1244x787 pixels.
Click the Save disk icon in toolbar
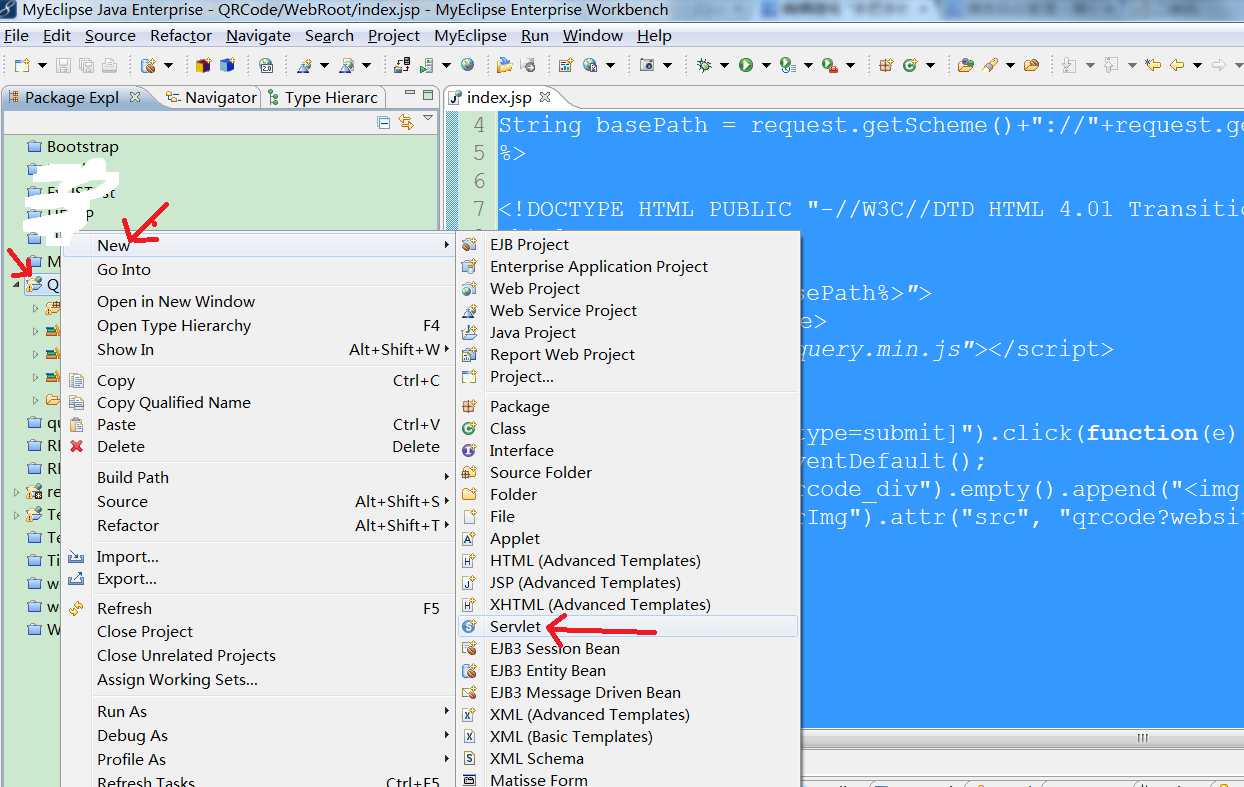[63, 65]
